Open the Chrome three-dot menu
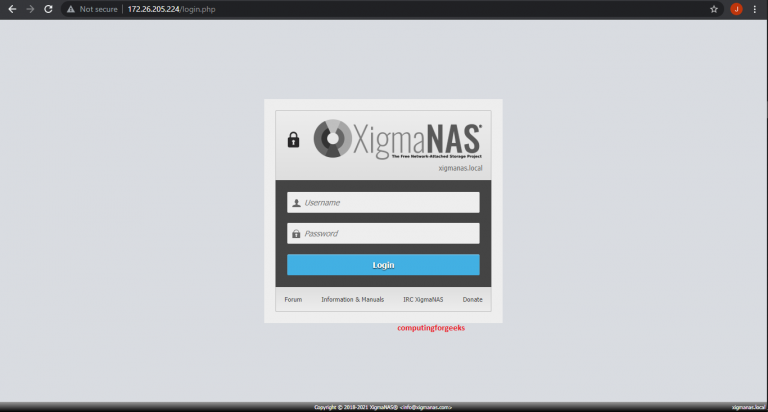 pos(755,9)
